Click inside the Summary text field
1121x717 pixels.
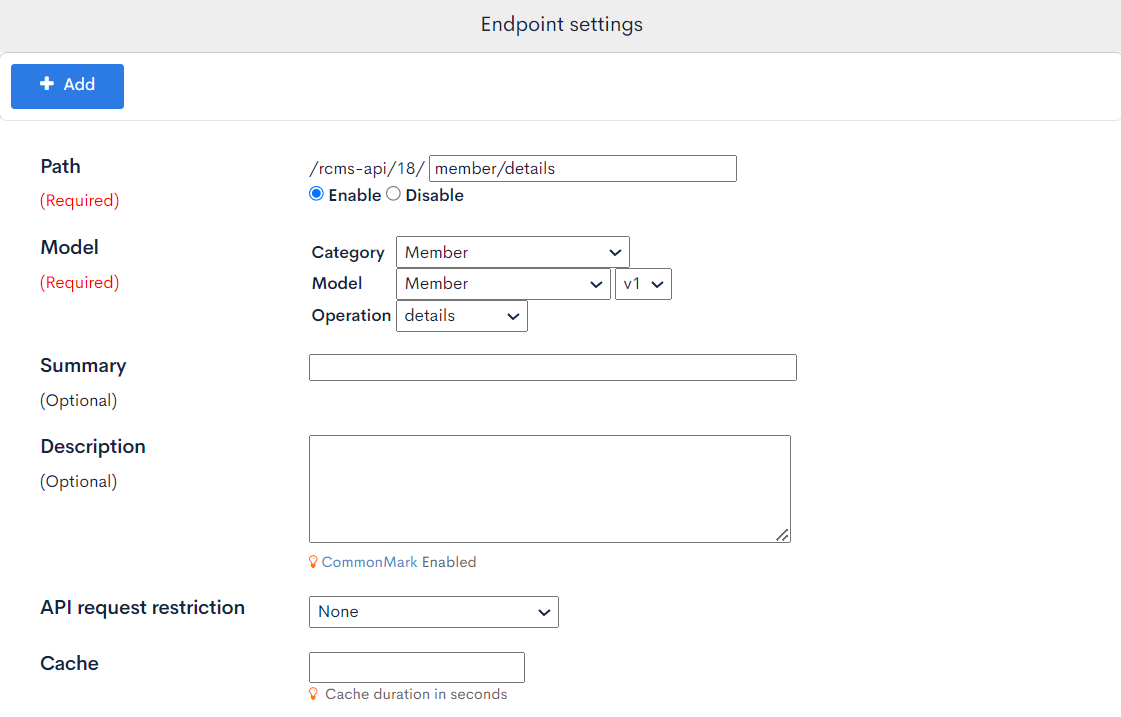(x=552, y=367)
